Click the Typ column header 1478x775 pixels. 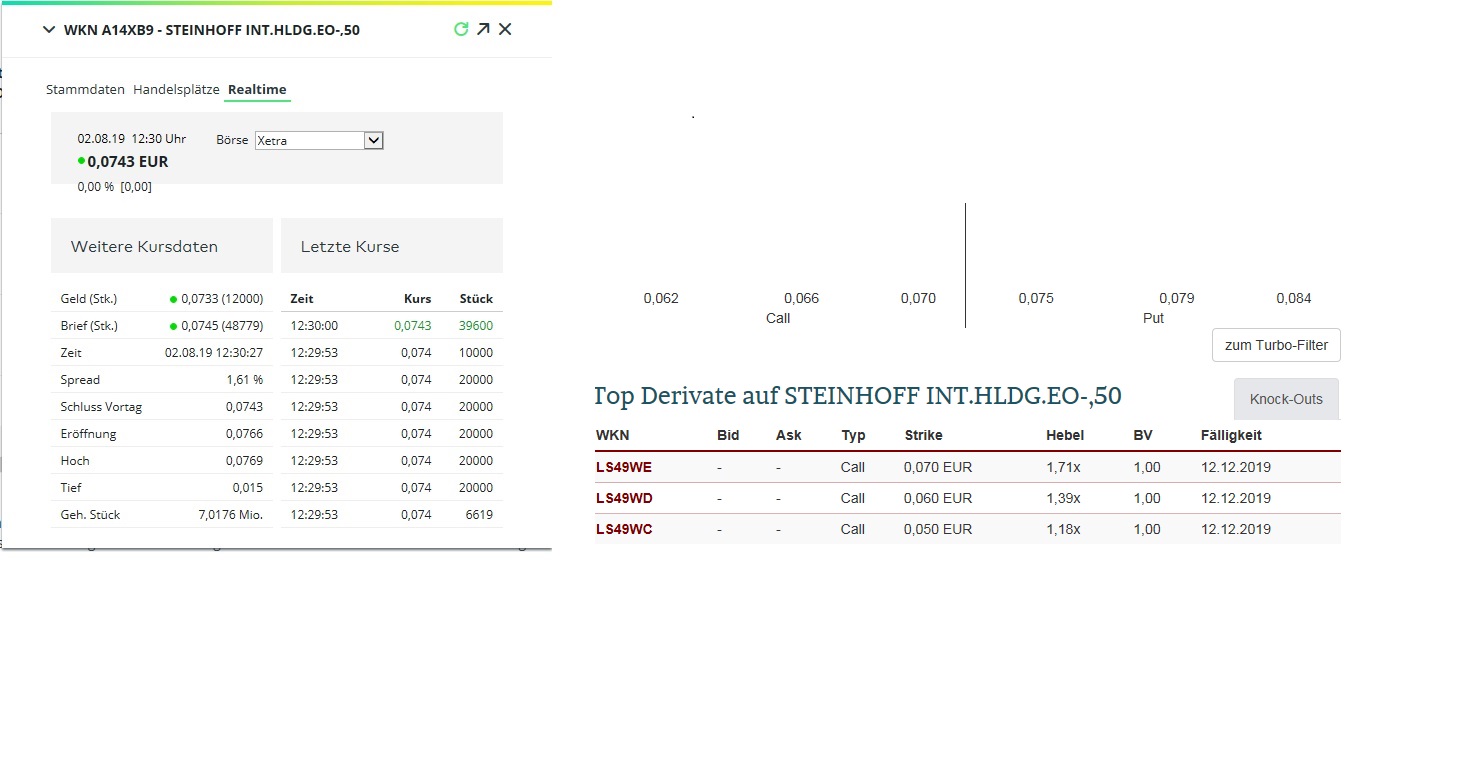coord(853,436)
